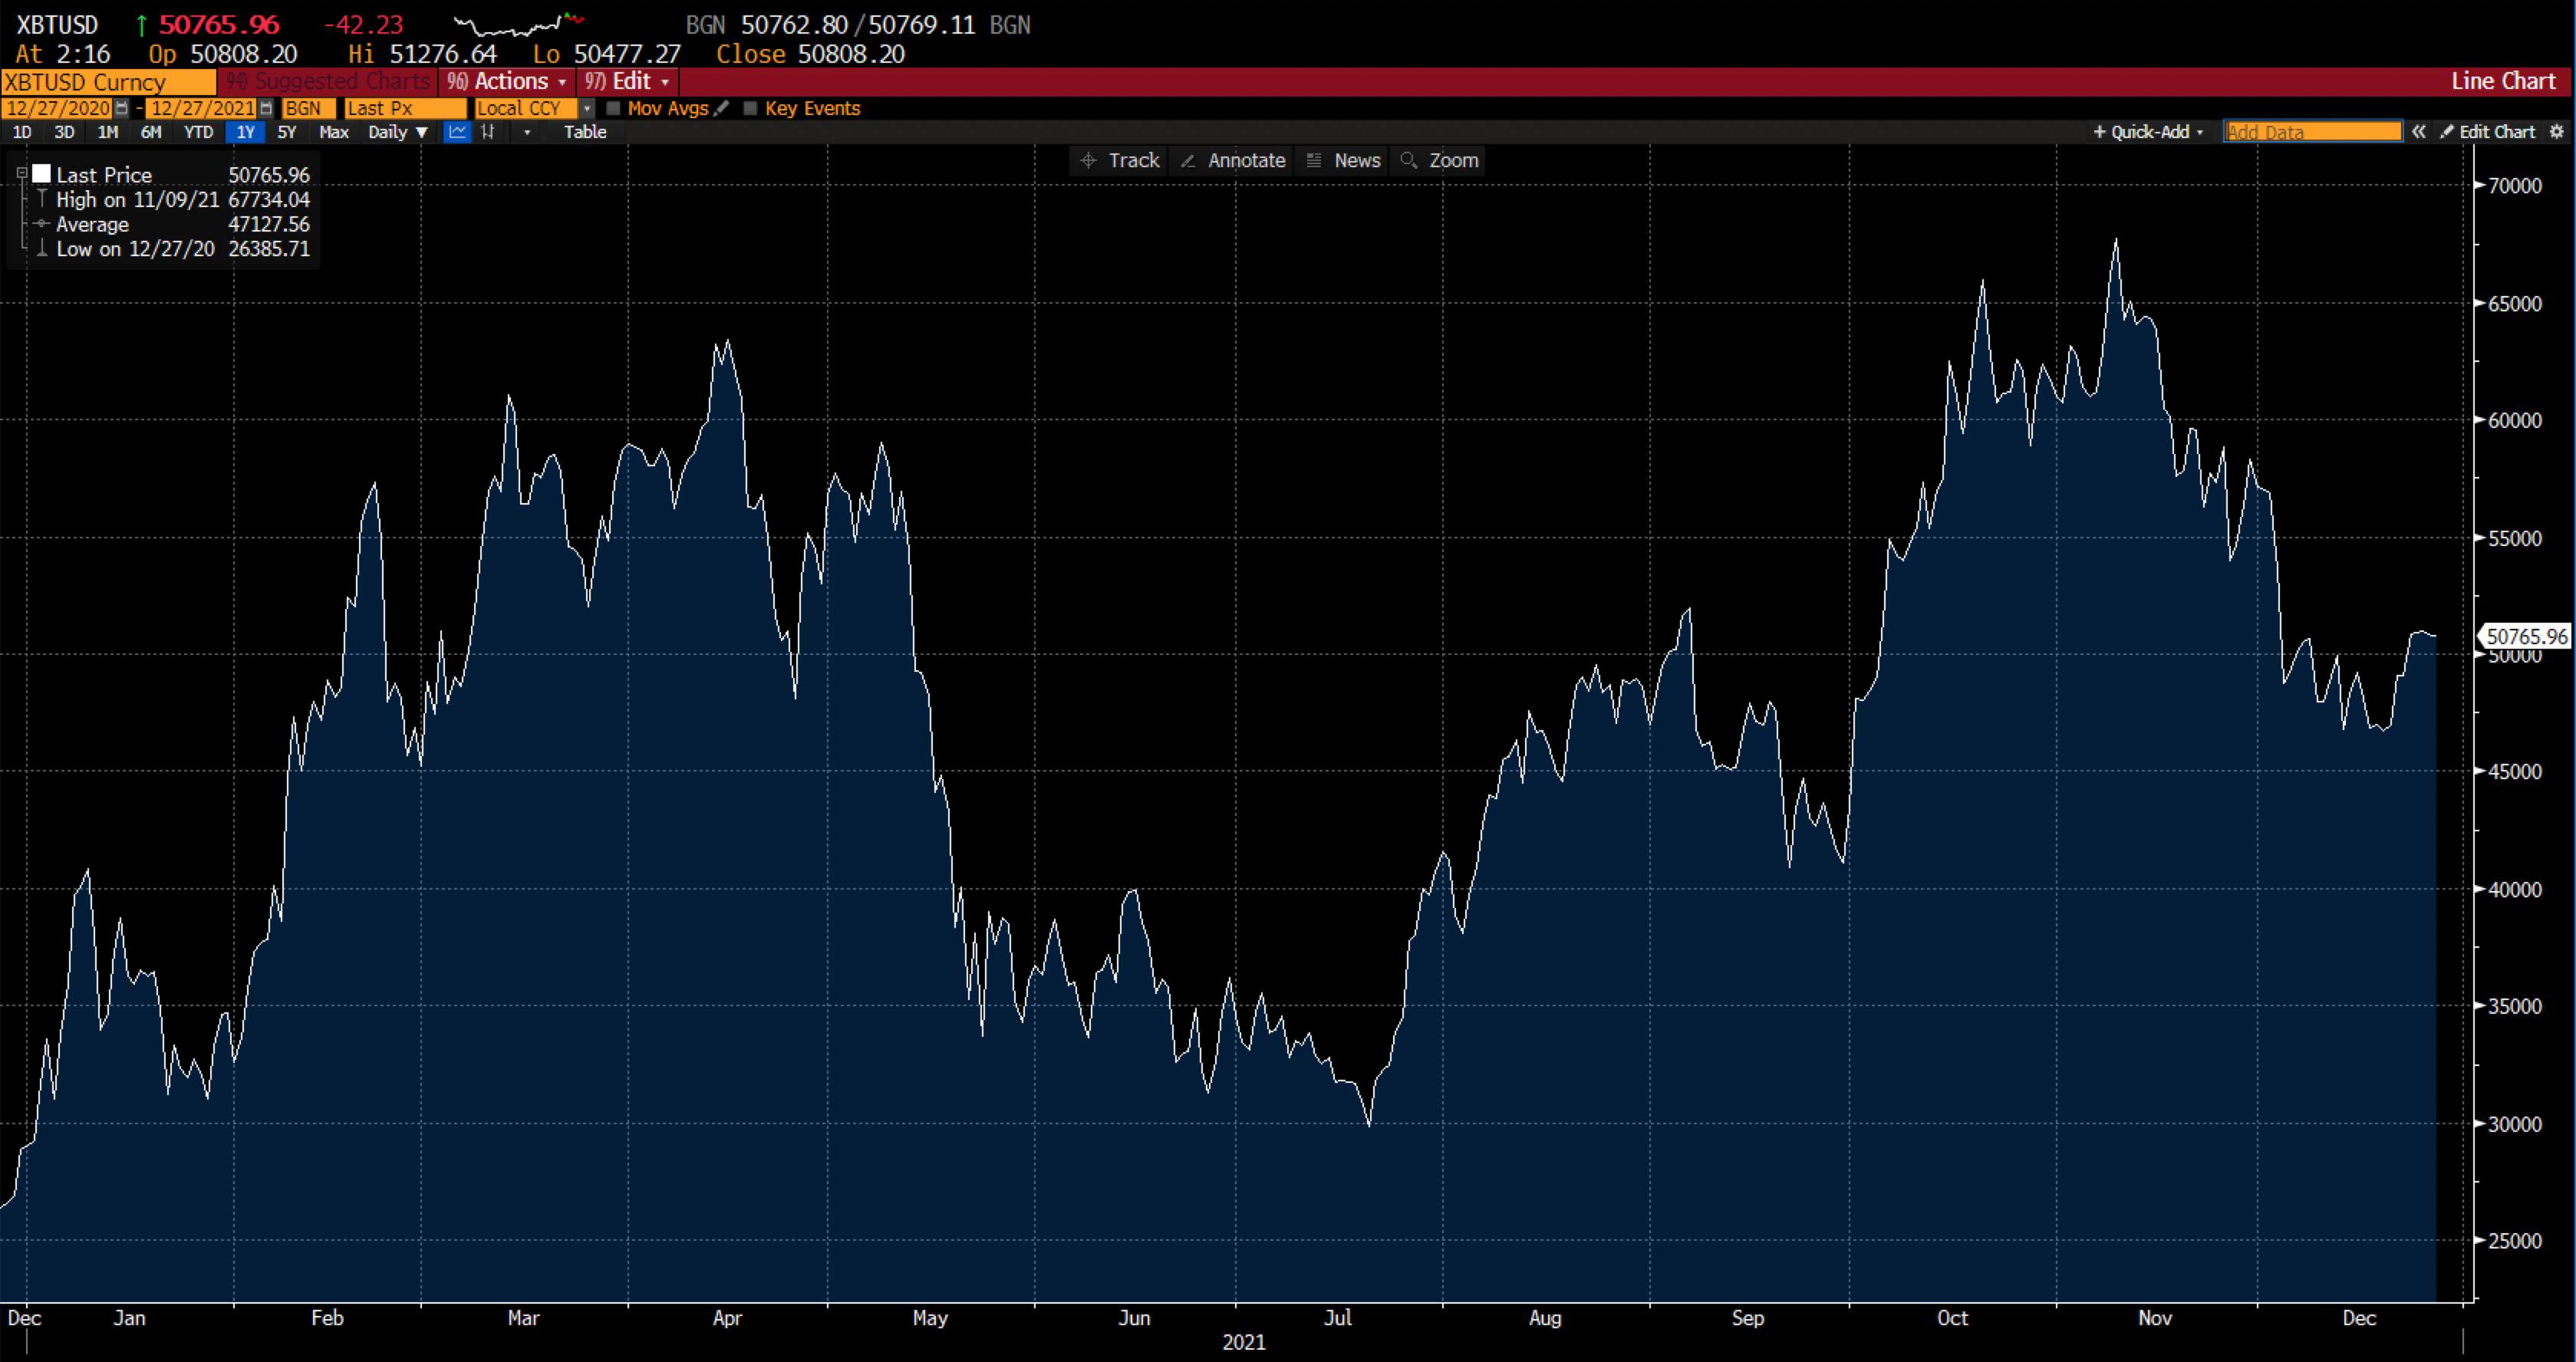Open the chart settings gear icon
Screen dimensions: 2576x1362
[2559, 131]
